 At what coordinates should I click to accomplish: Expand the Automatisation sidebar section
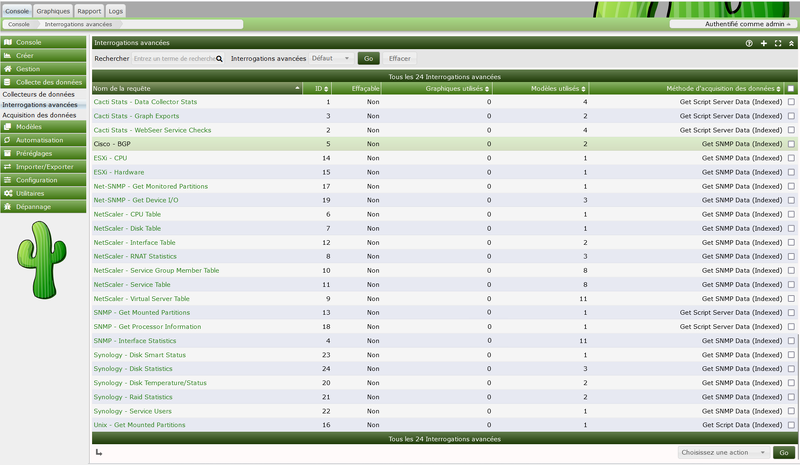[43, 140]
